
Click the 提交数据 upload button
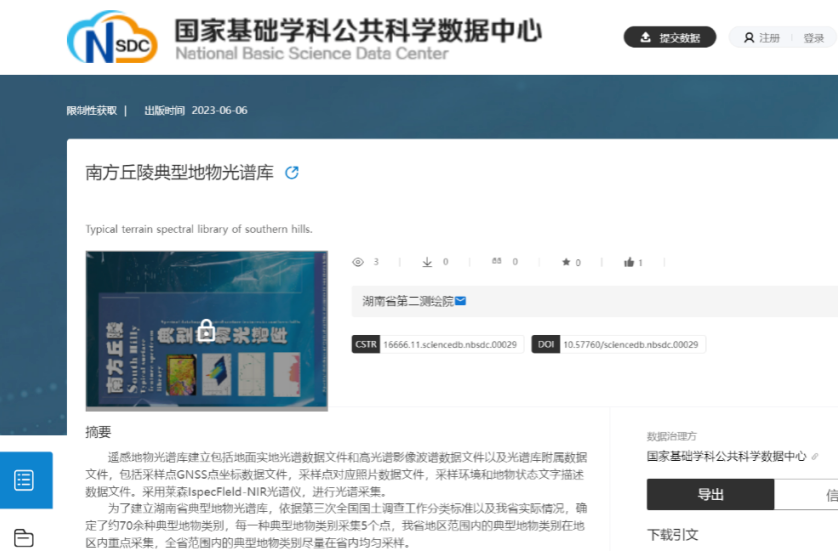[x=670, y=38]
